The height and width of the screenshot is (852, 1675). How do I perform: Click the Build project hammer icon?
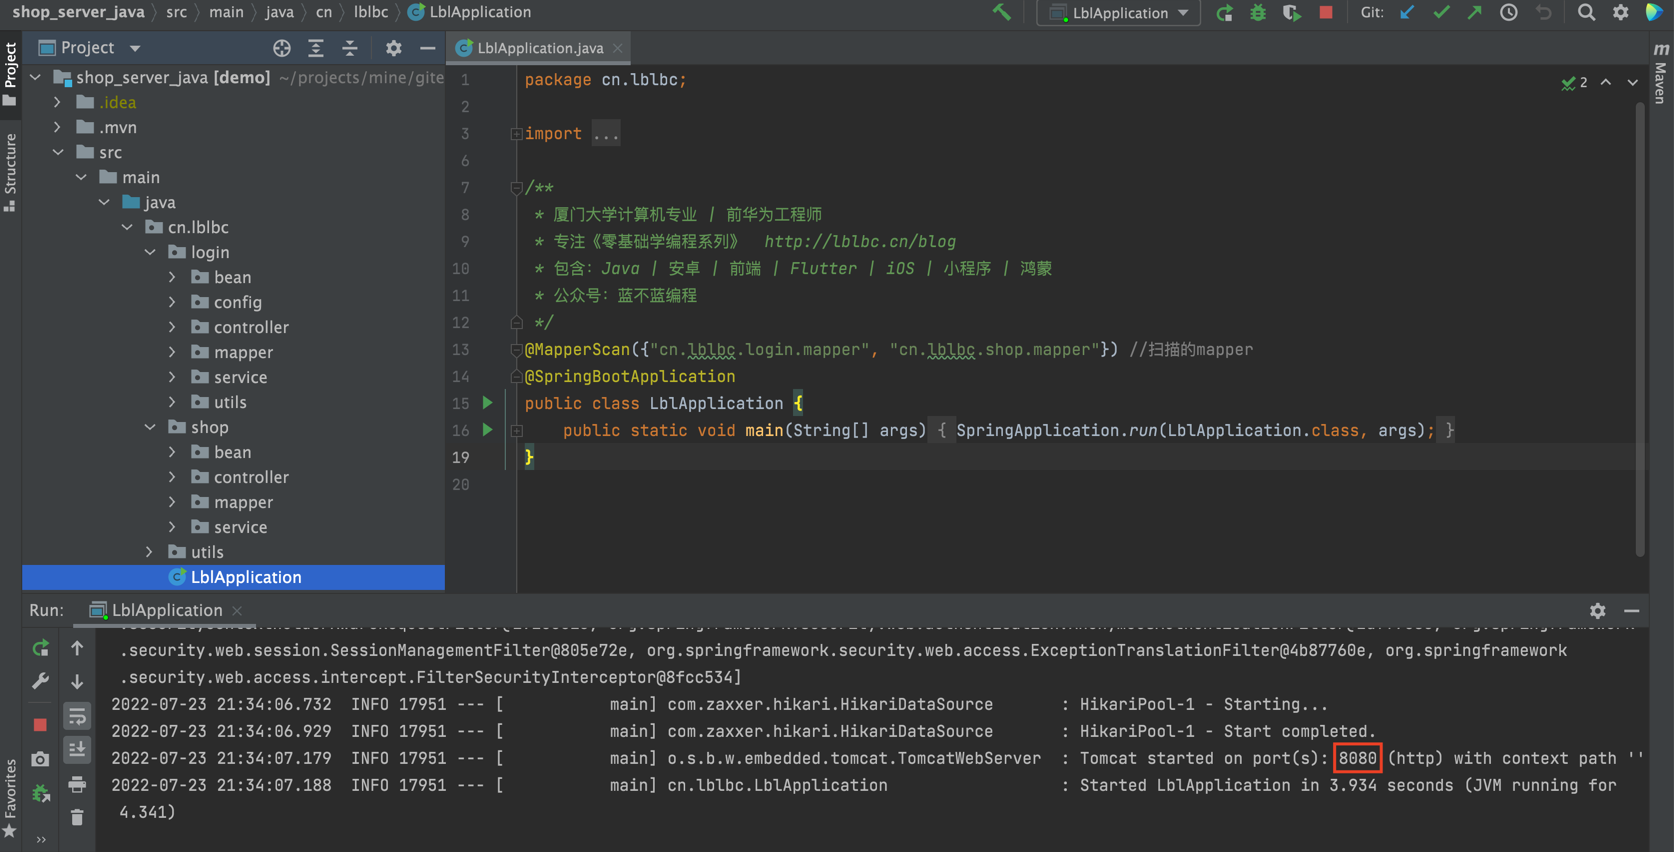click(1001, 13)
